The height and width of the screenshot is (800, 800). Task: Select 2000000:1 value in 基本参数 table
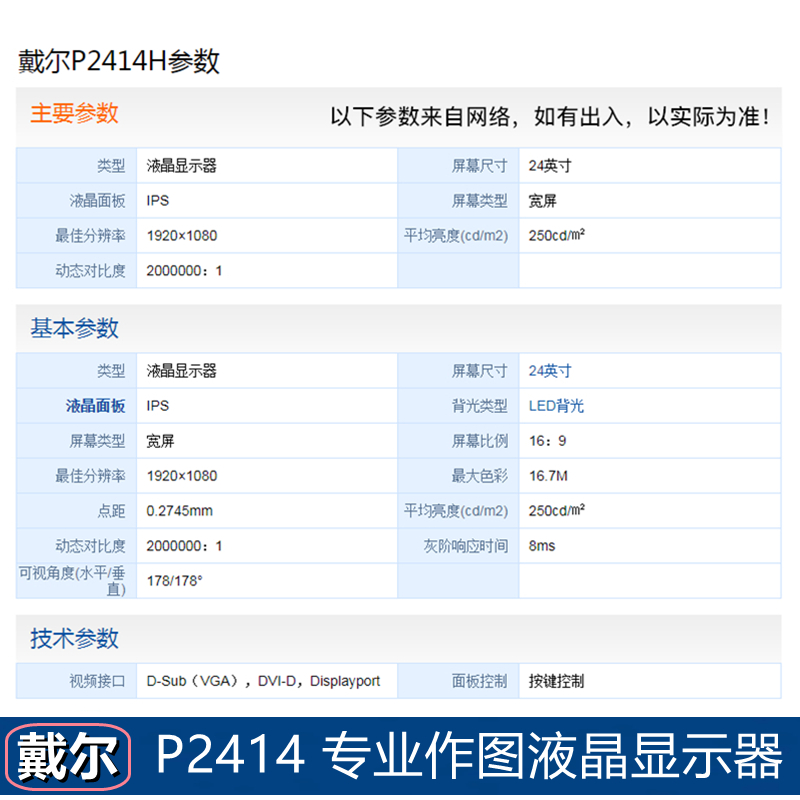tap(184, 546)
